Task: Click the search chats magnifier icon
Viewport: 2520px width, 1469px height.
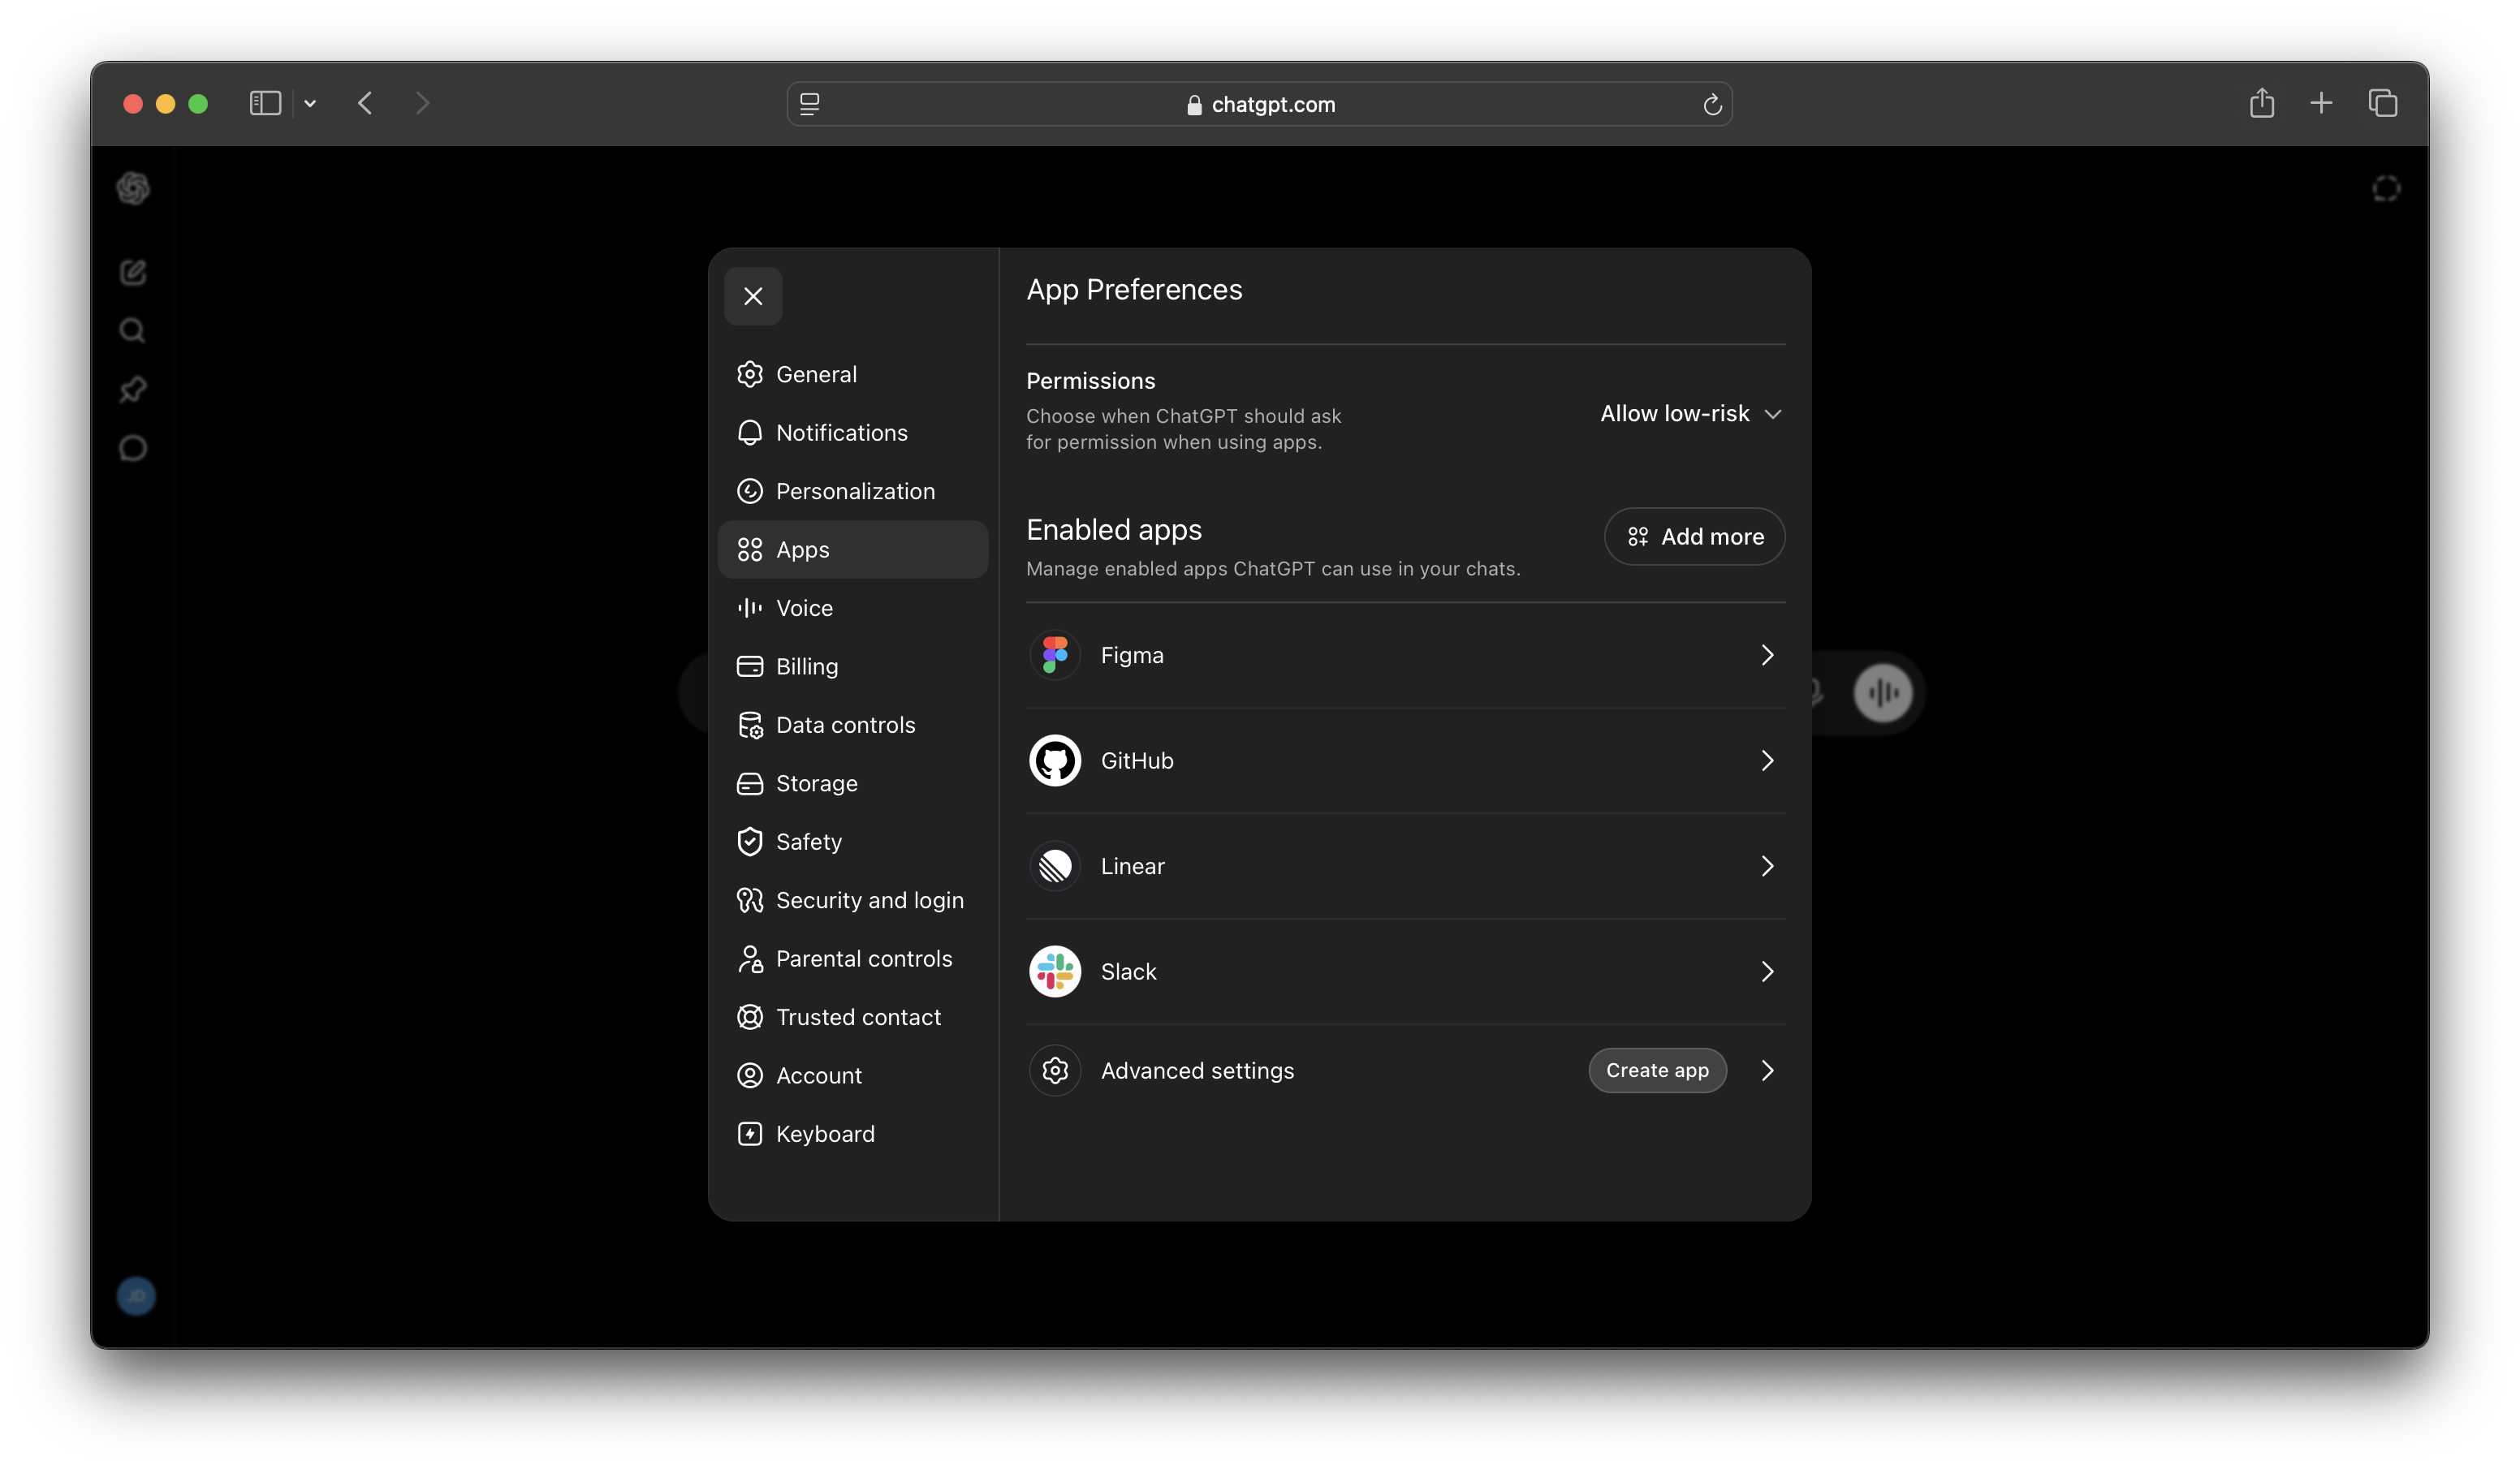Action: pos(133,330)
